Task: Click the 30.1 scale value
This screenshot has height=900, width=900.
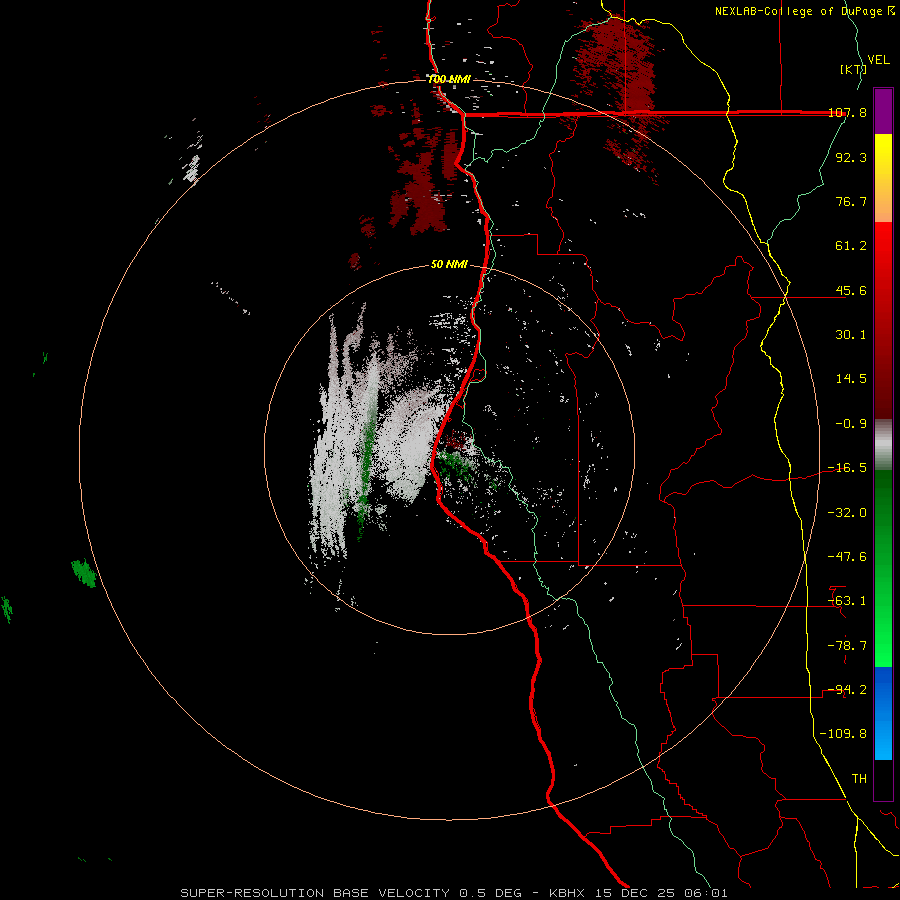Action: click(851, 335)
